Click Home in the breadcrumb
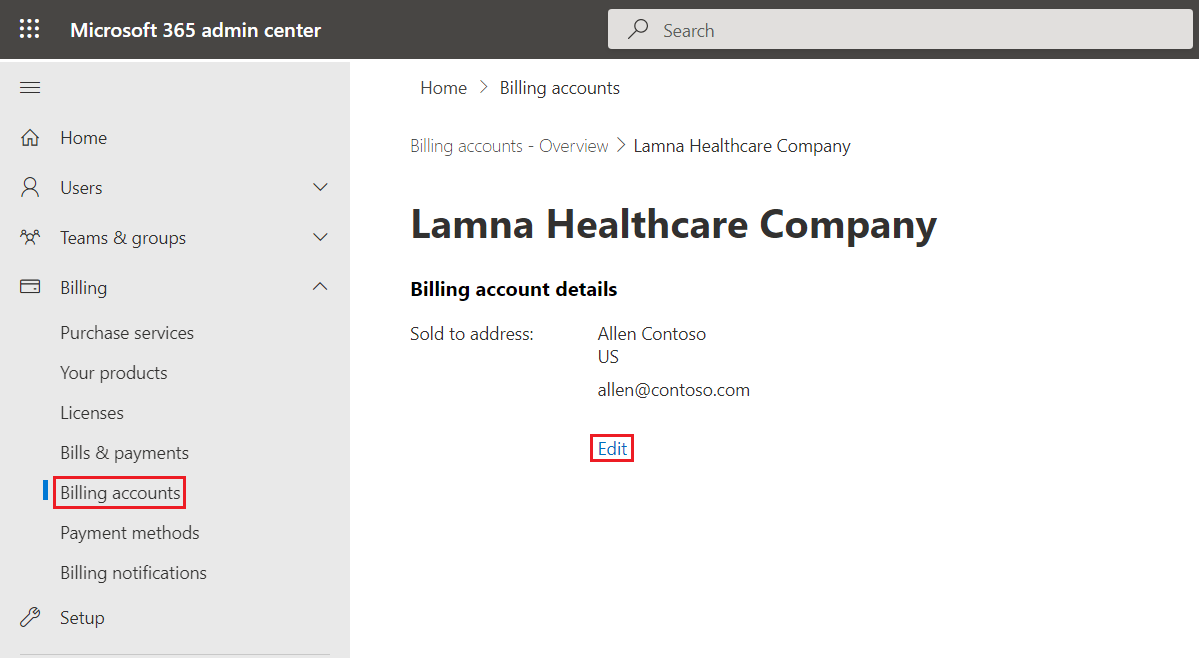 [444, 88]
